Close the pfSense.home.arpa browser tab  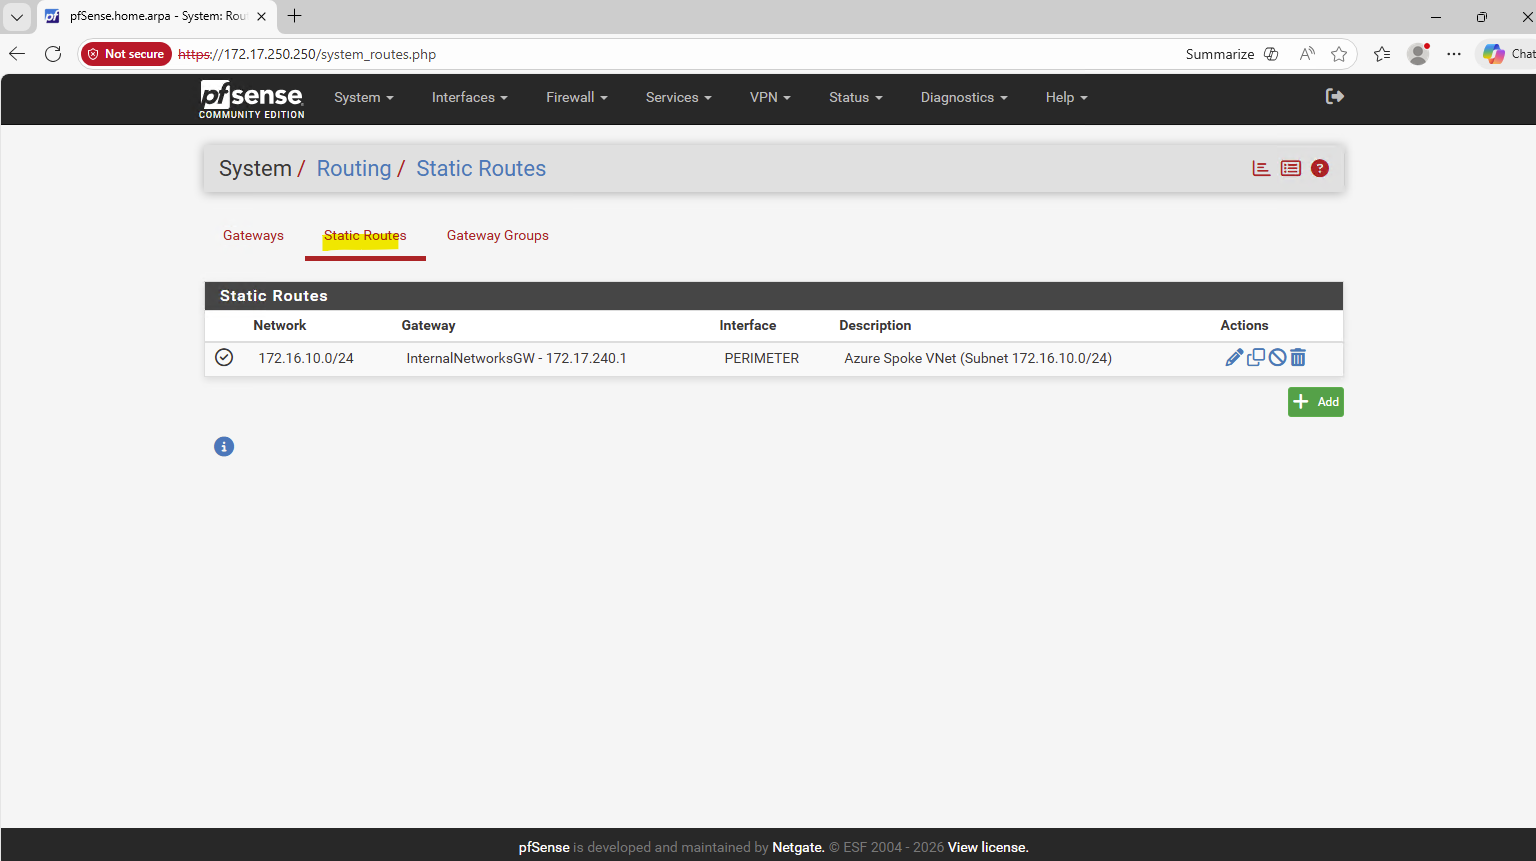[x=261, y=16]
